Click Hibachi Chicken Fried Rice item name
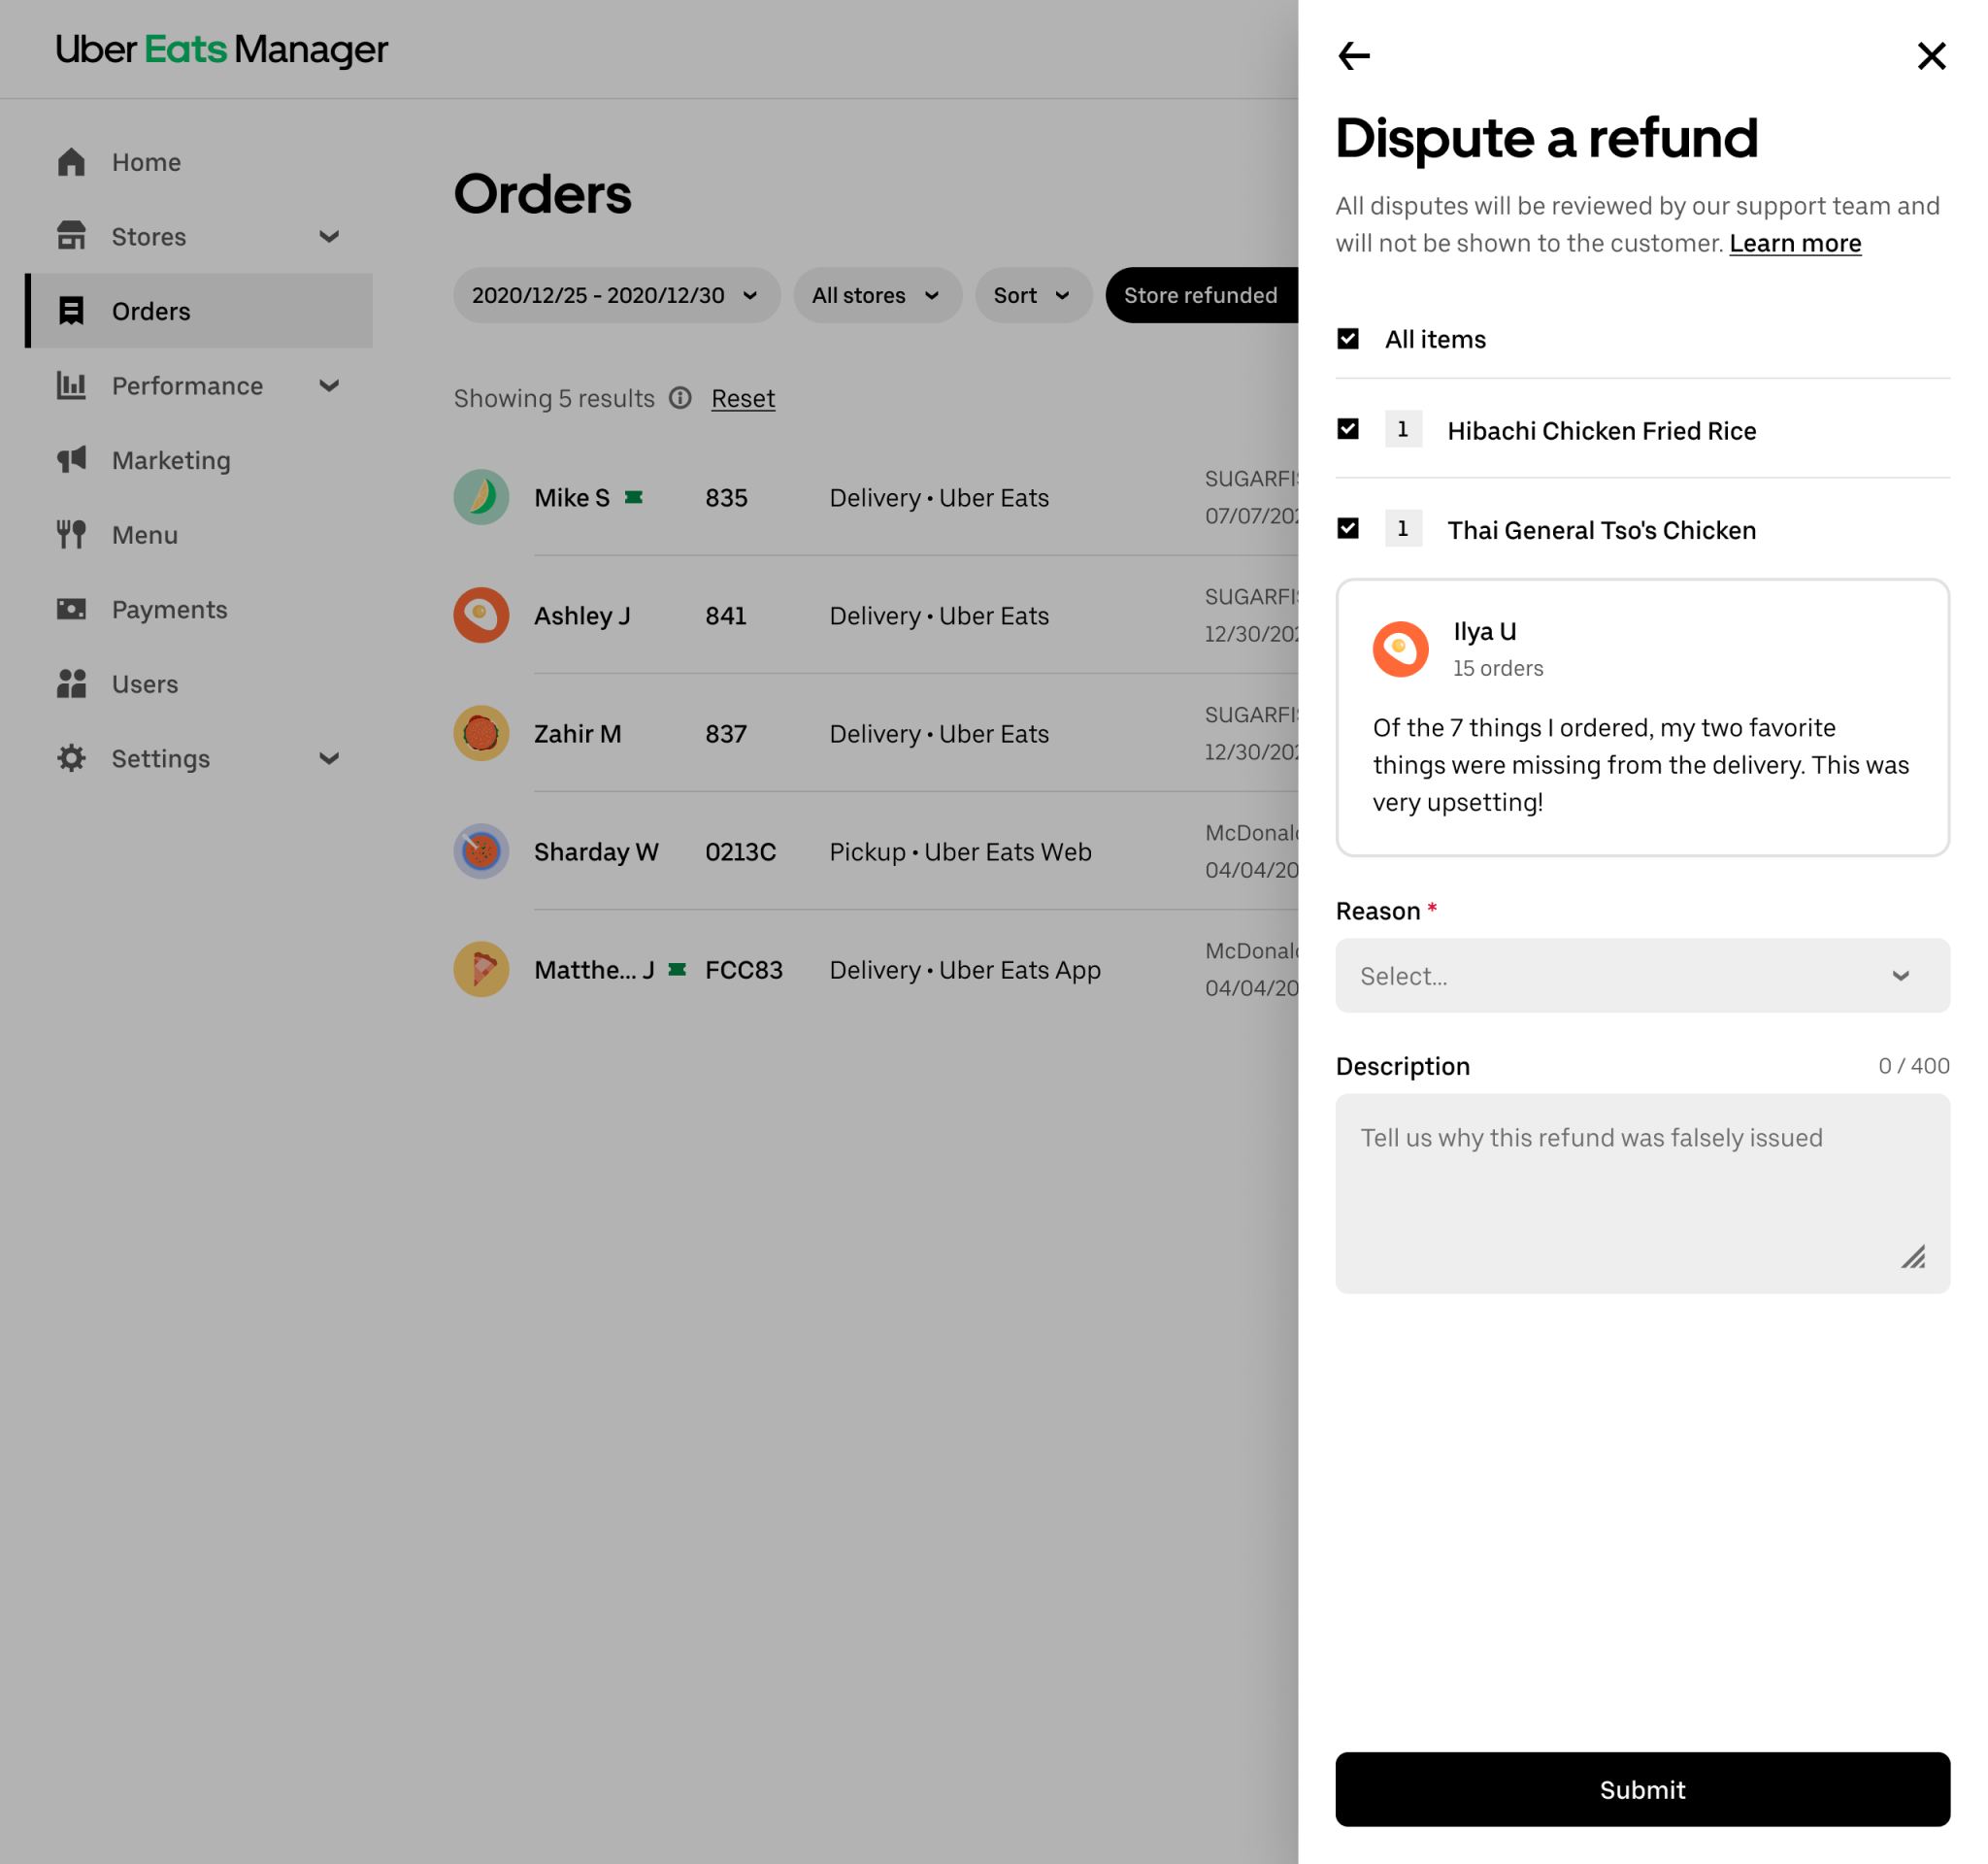This screenshot has width=1988, height=1864. pyautogui.click(x=1601, y=430)
